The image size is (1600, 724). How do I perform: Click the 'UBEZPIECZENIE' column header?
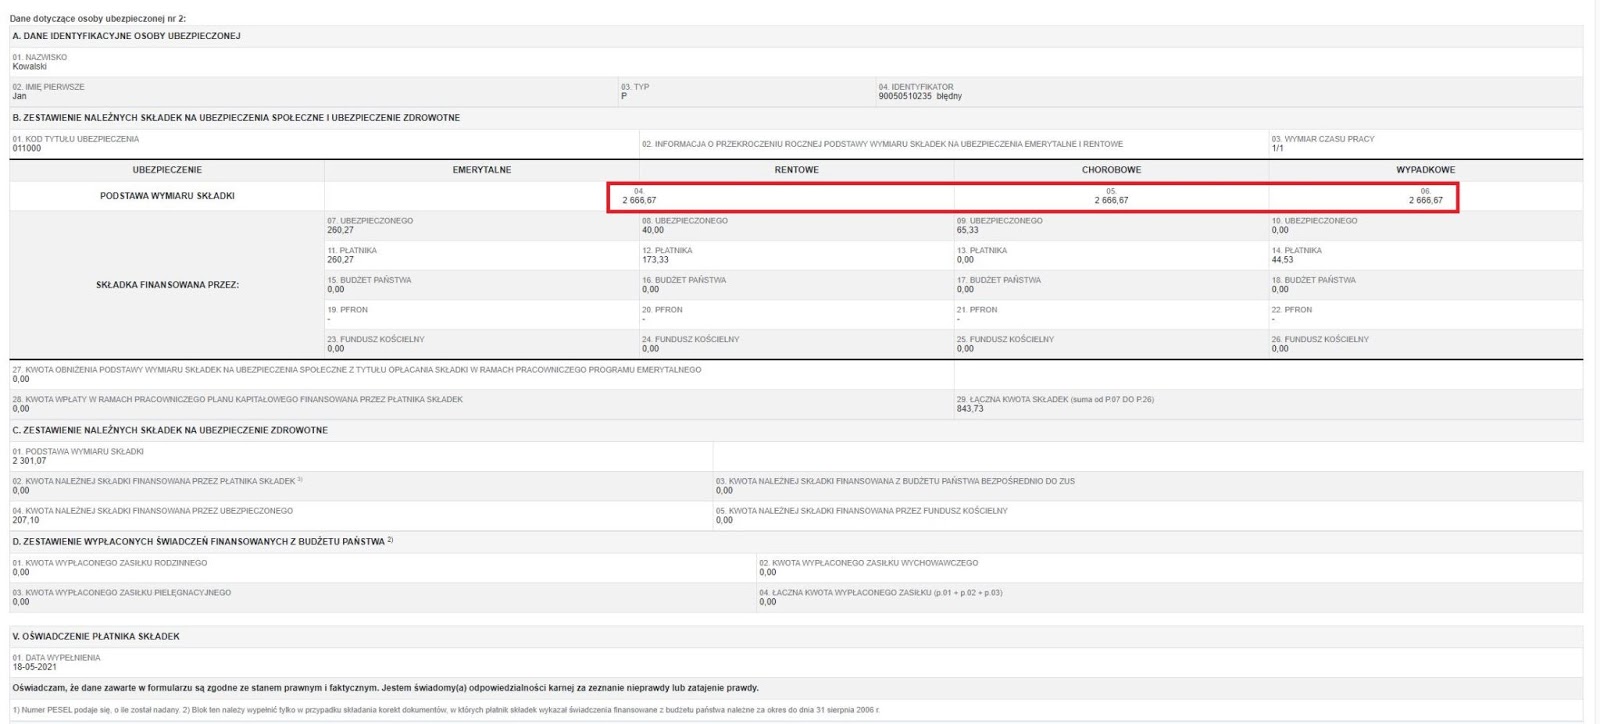[167, 170]
